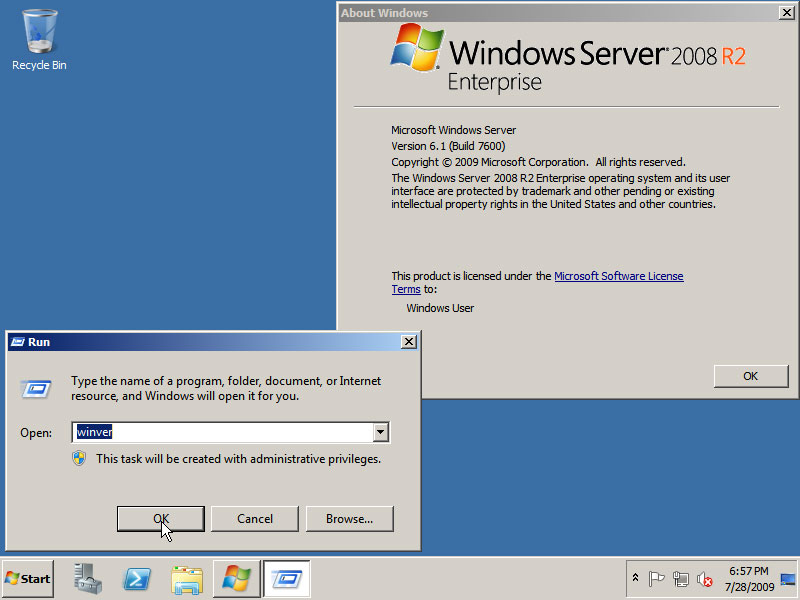
Task: Click OK in the About Windows dialog
Action: (x=751, y=376)
